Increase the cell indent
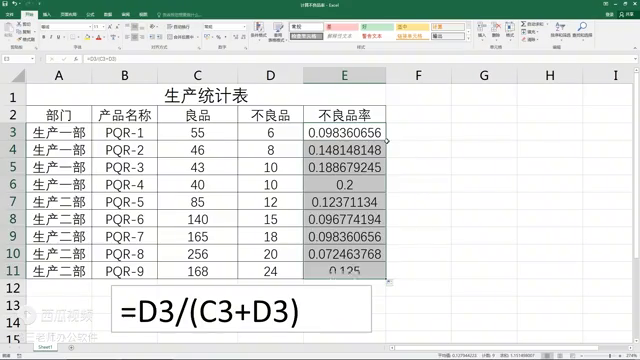The width and height of the screenshot is (640, 360). 160,37
